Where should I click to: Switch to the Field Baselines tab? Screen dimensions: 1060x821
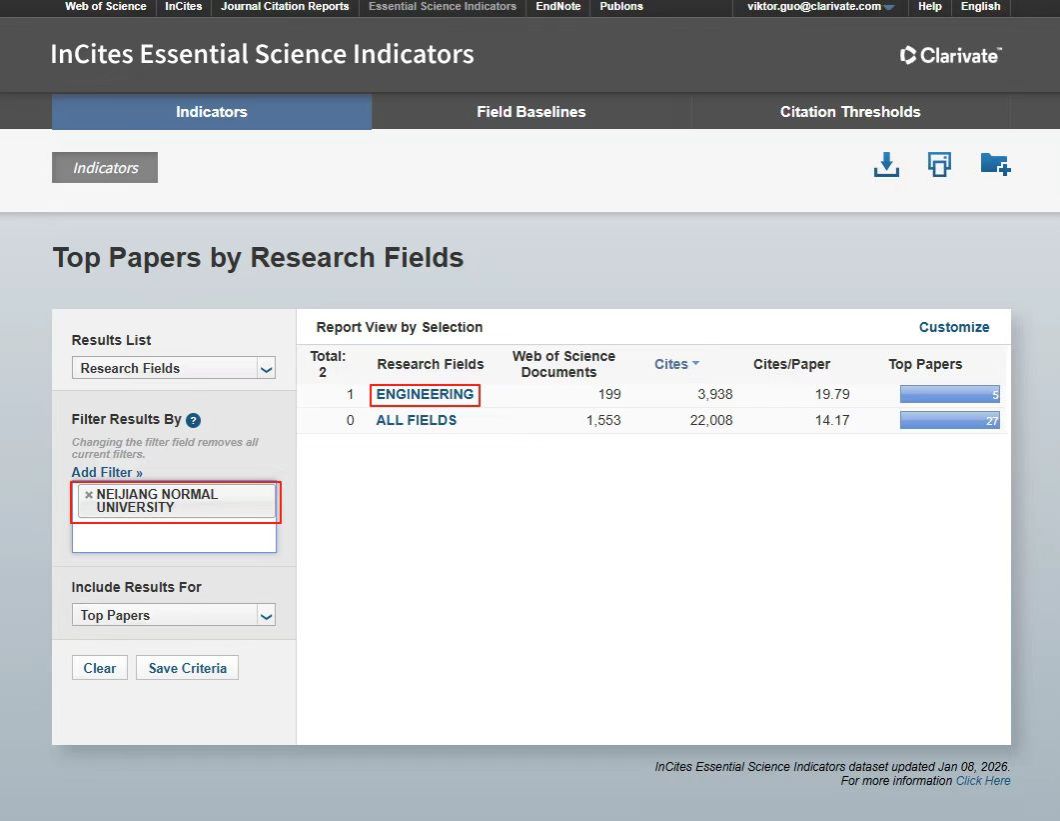tap(531, 112)
